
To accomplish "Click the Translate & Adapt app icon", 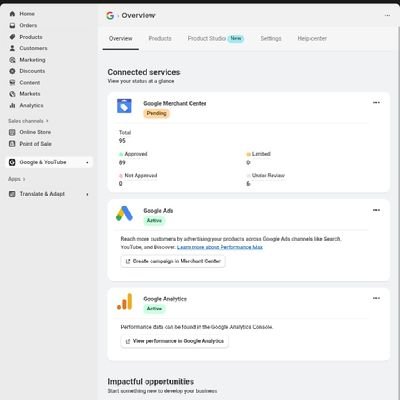I will click(12, 194).
